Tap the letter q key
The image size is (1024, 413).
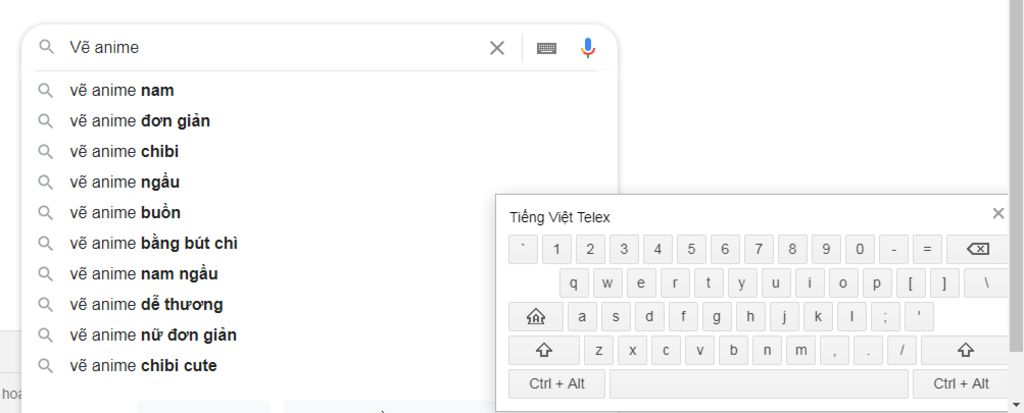pyautogui.click(x=574, y=283)
